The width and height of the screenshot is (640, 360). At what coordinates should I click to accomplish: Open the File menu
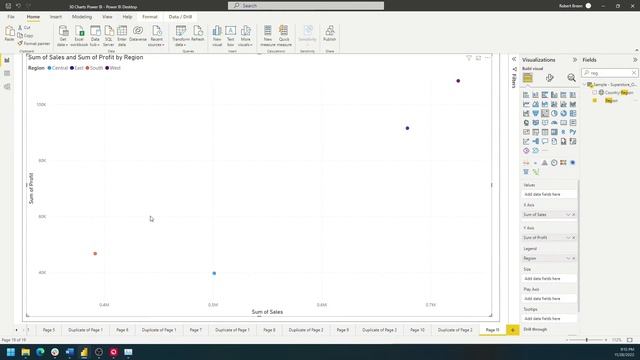(x=11, y=17)
